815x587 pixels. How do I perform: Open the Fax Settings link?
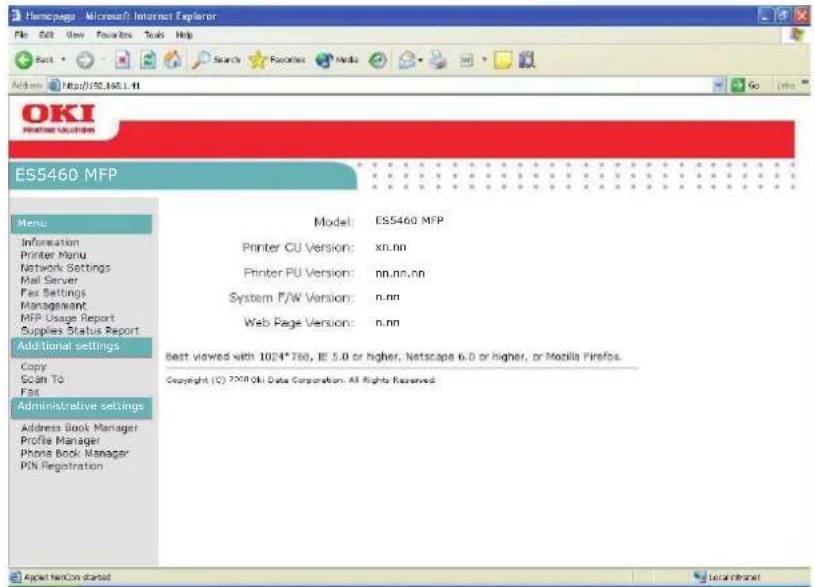(x=53, y=293)
